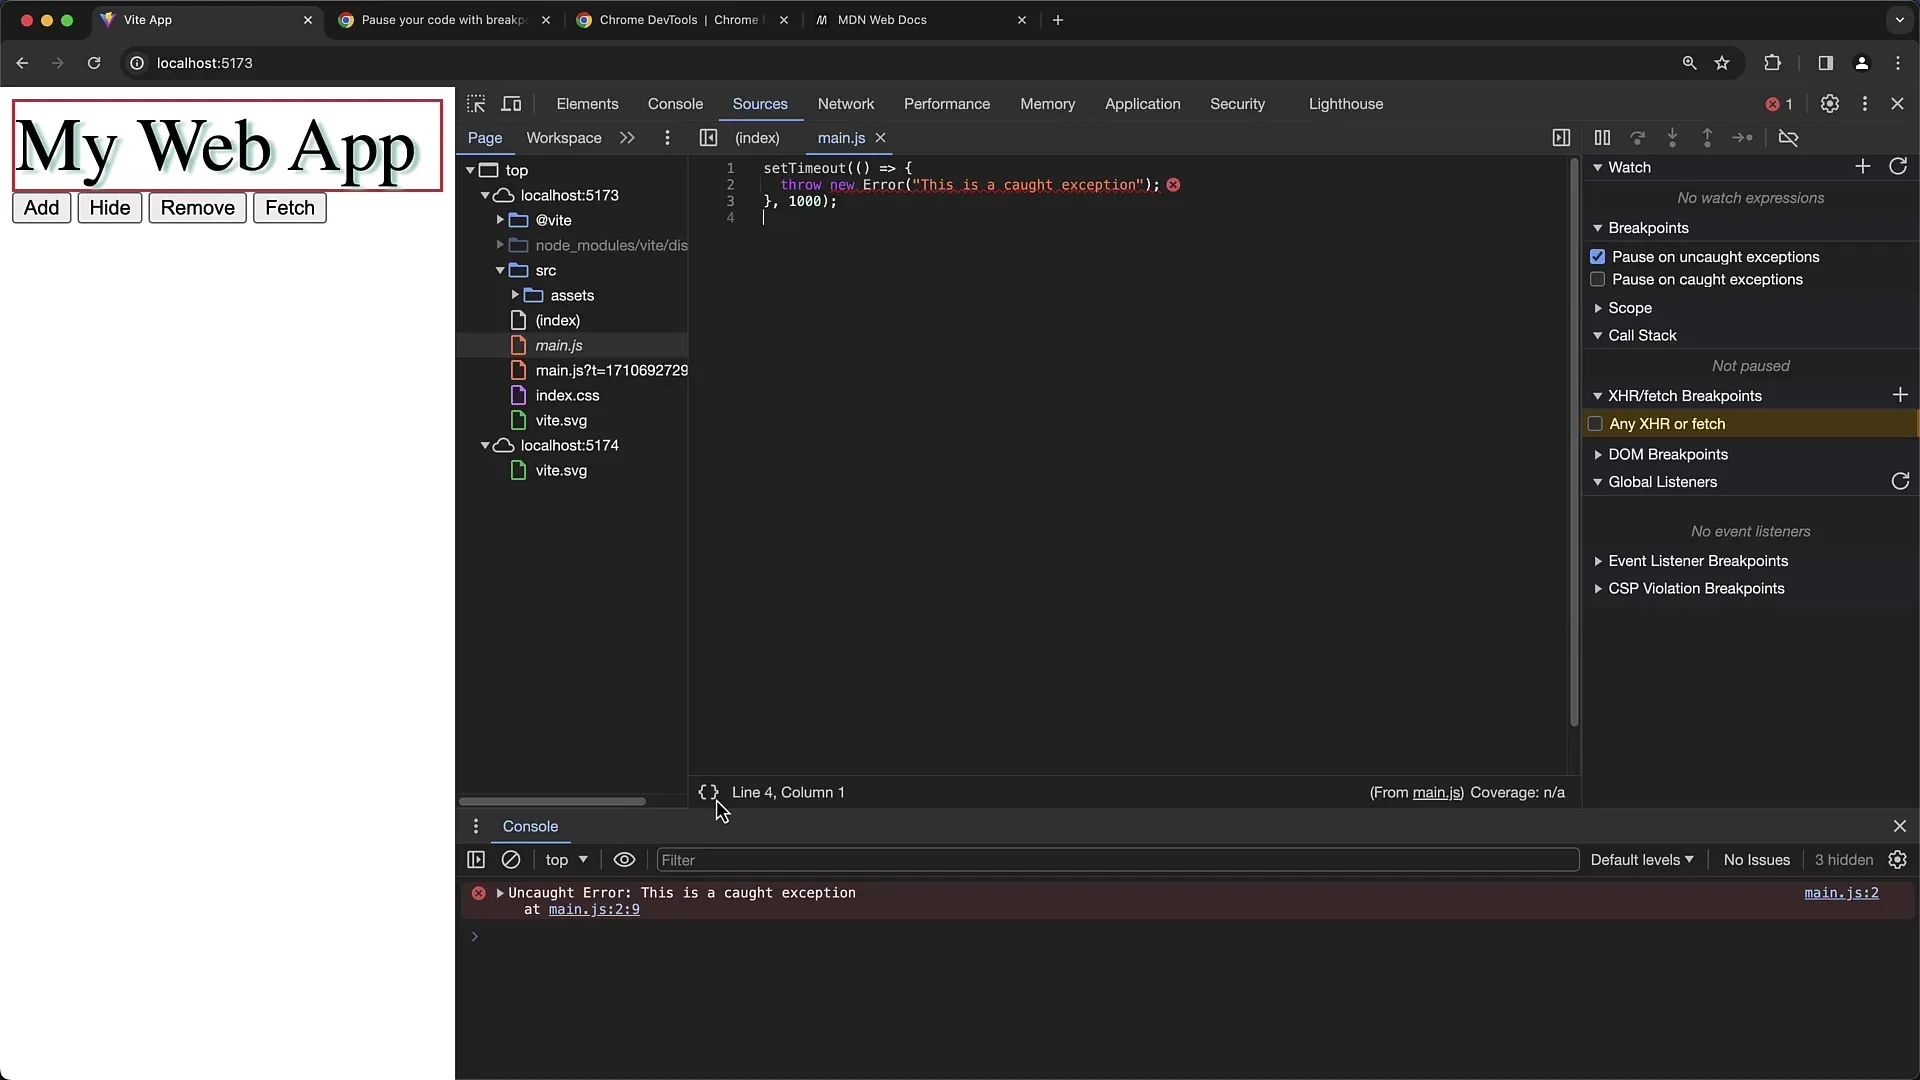Image resolution: width=1920 pixels, height=1080 pixels.
Task: Click the main.js:2 error link
Action: point(1842,894)
